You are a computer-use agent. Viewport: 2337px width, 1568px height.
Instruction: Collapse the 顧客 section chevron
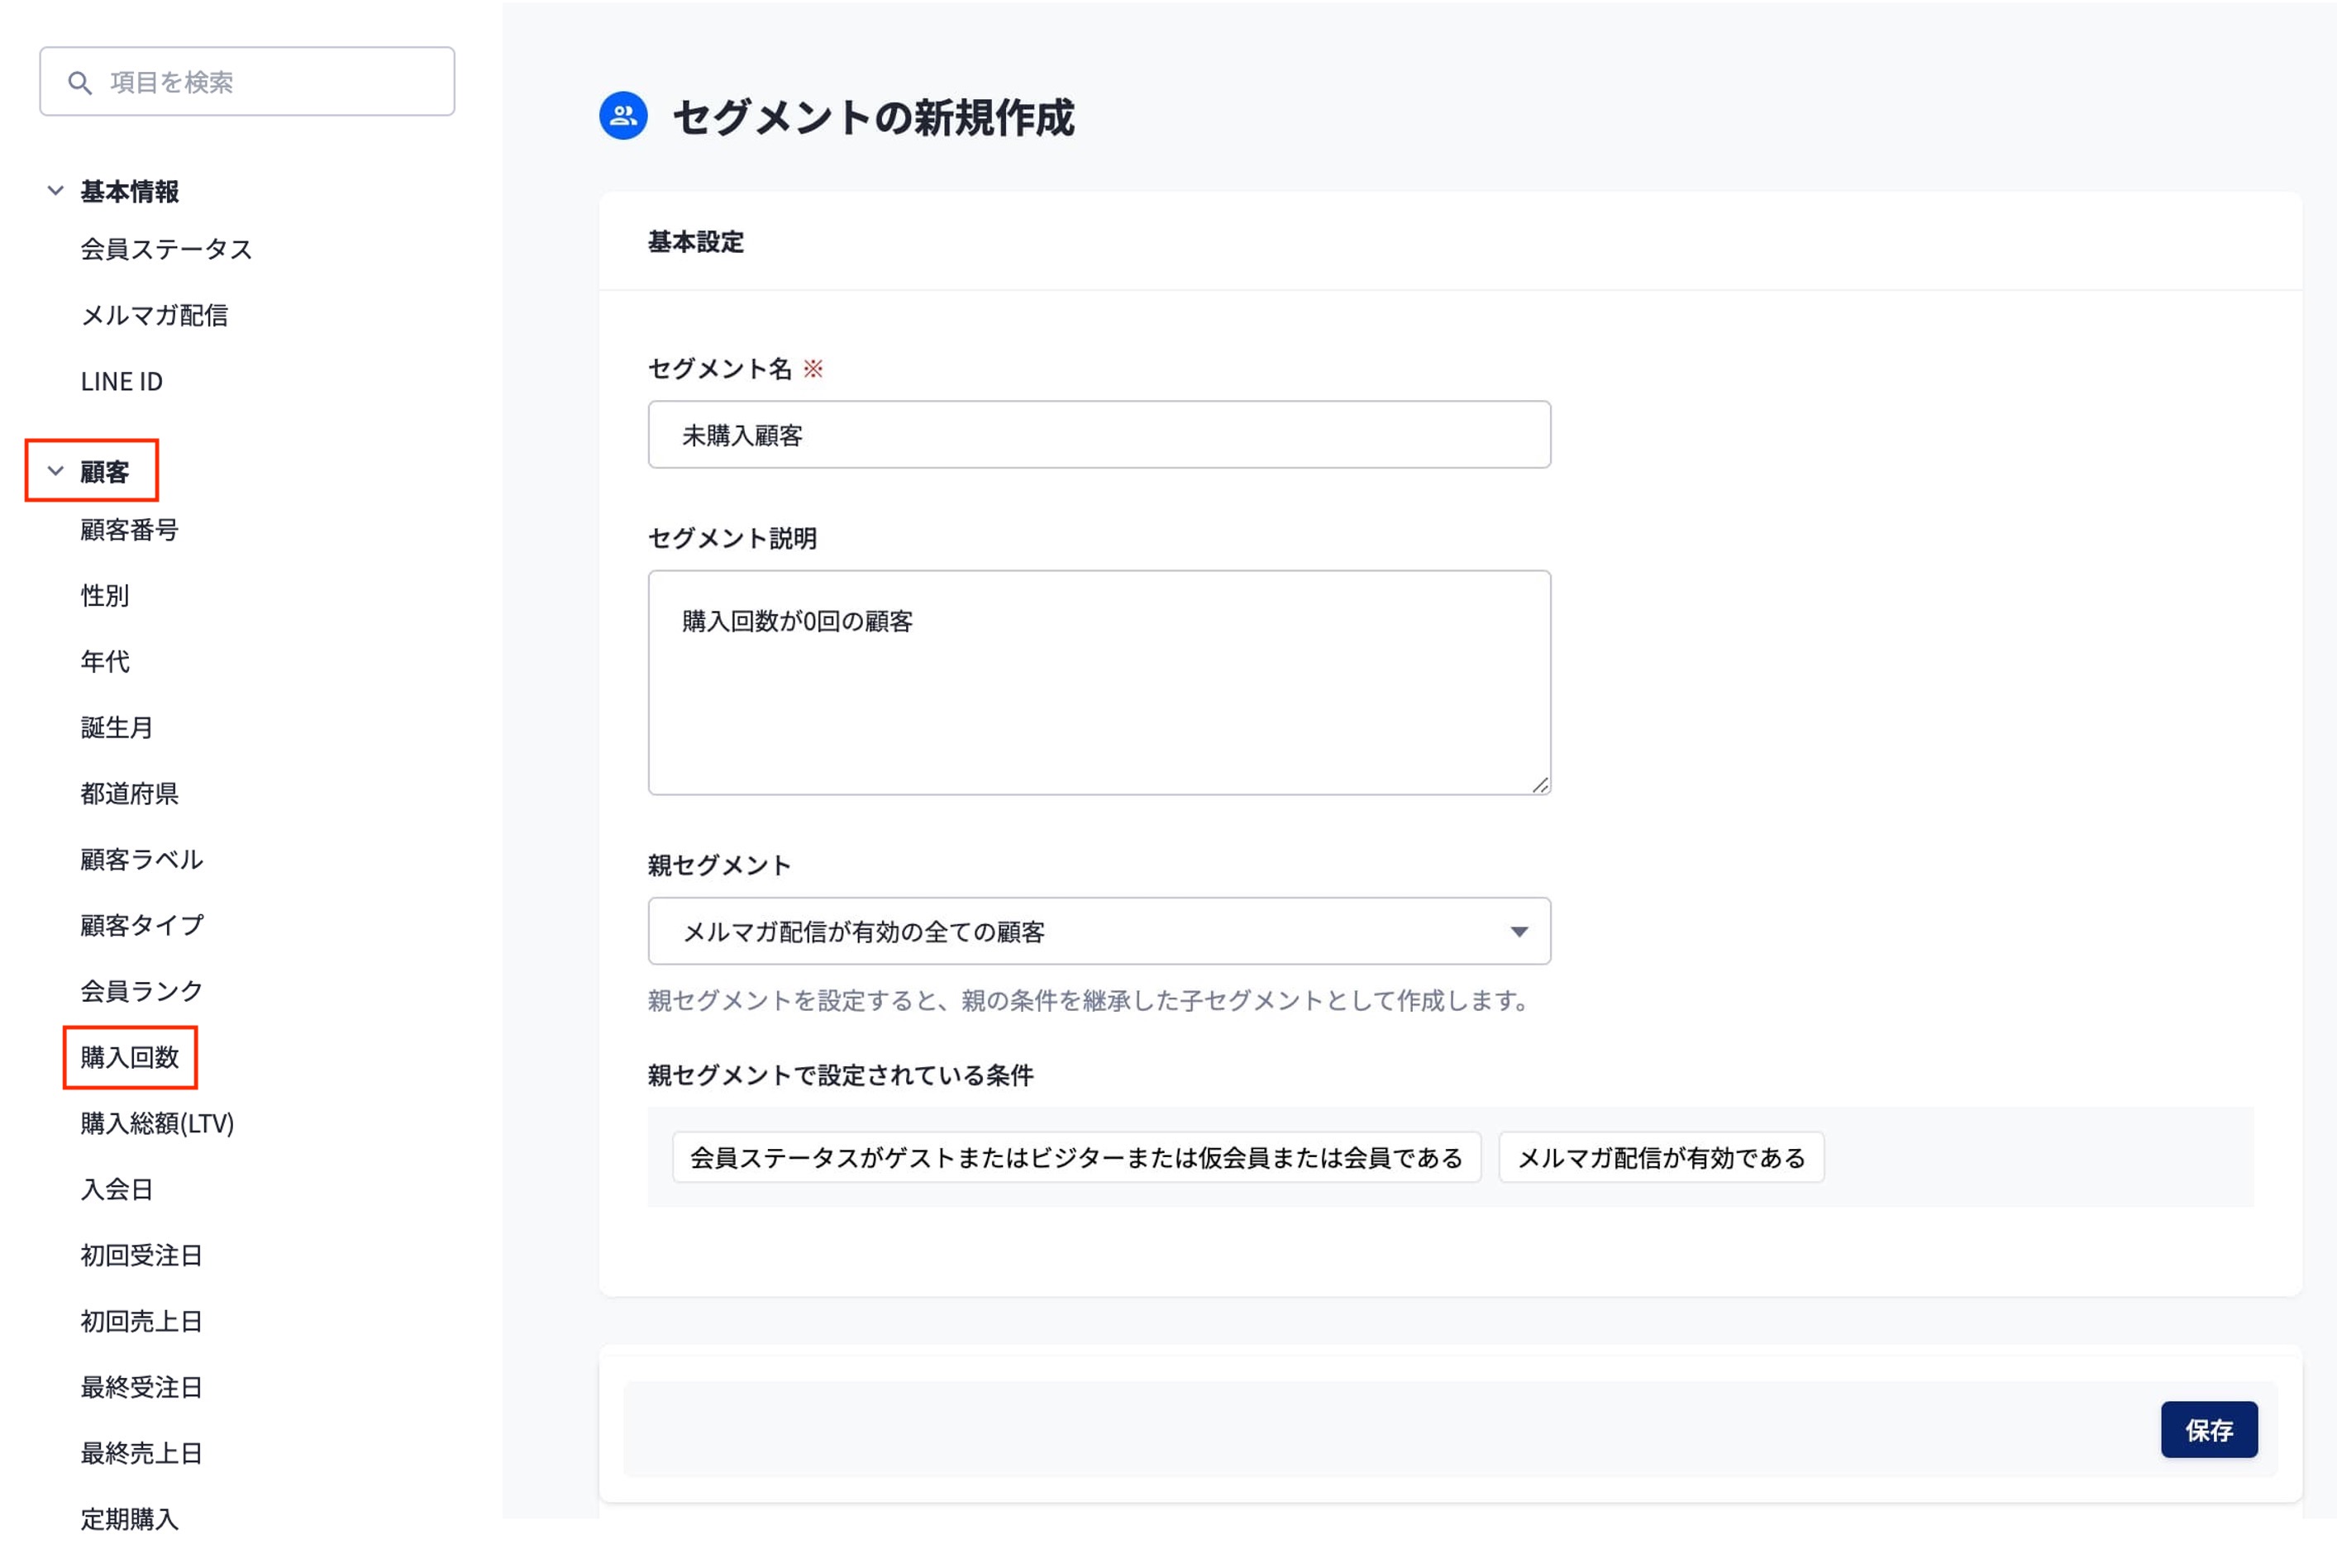pos(55,470)
